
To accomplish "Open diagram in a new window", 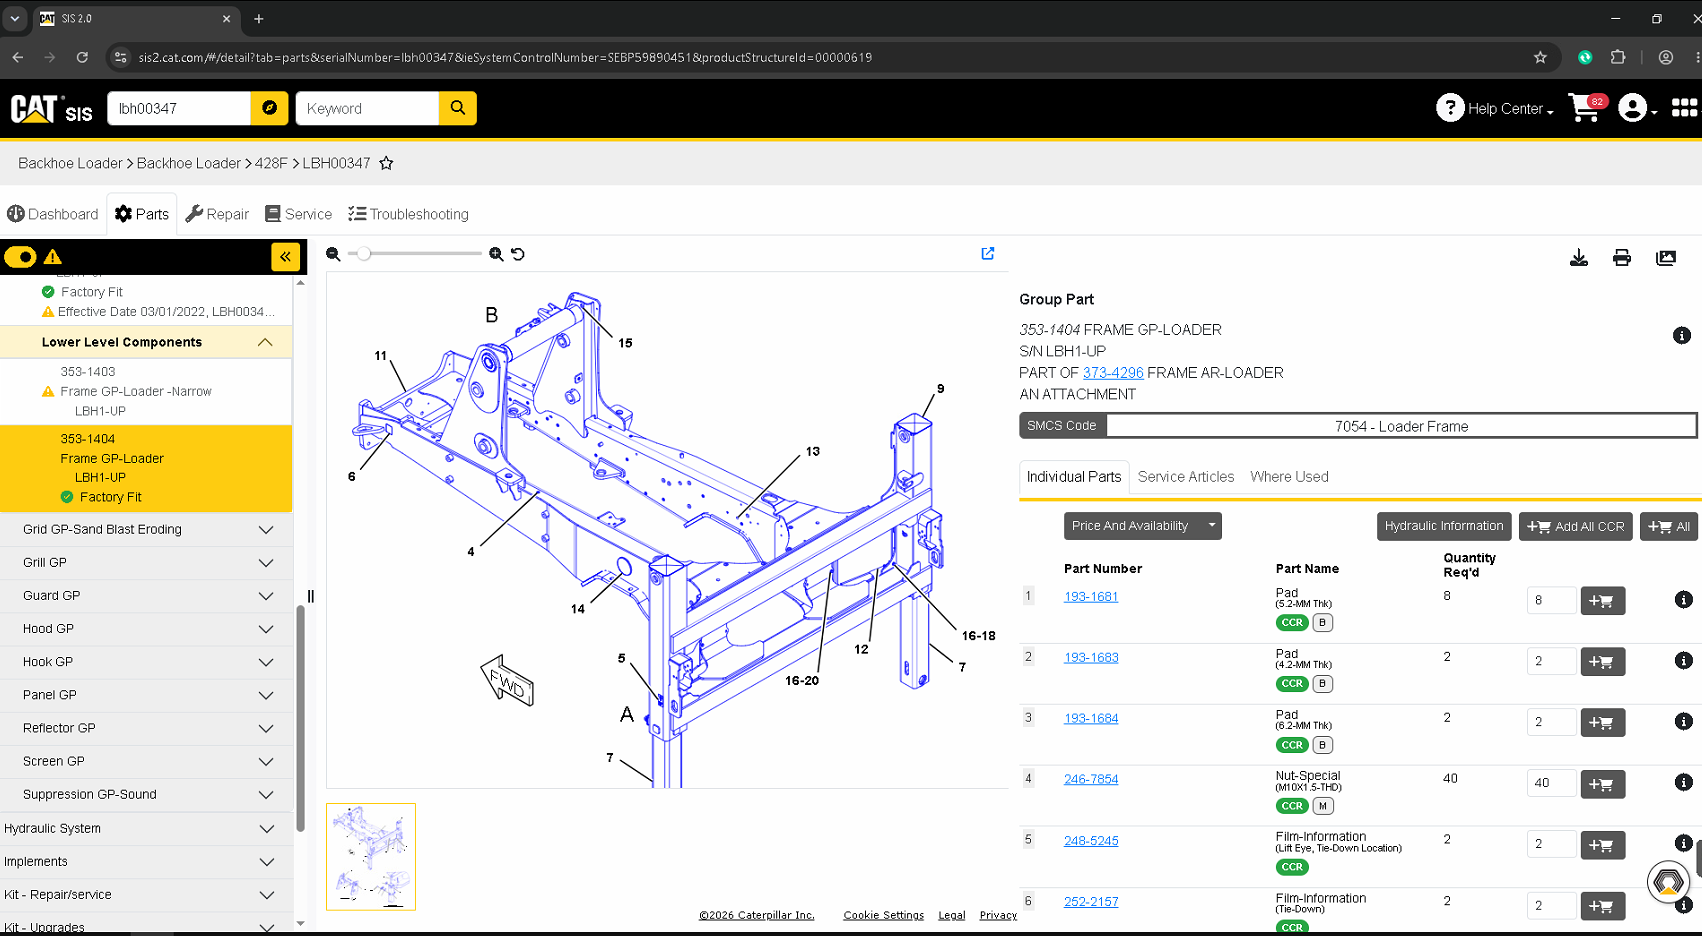I will (x=988, y=253).
